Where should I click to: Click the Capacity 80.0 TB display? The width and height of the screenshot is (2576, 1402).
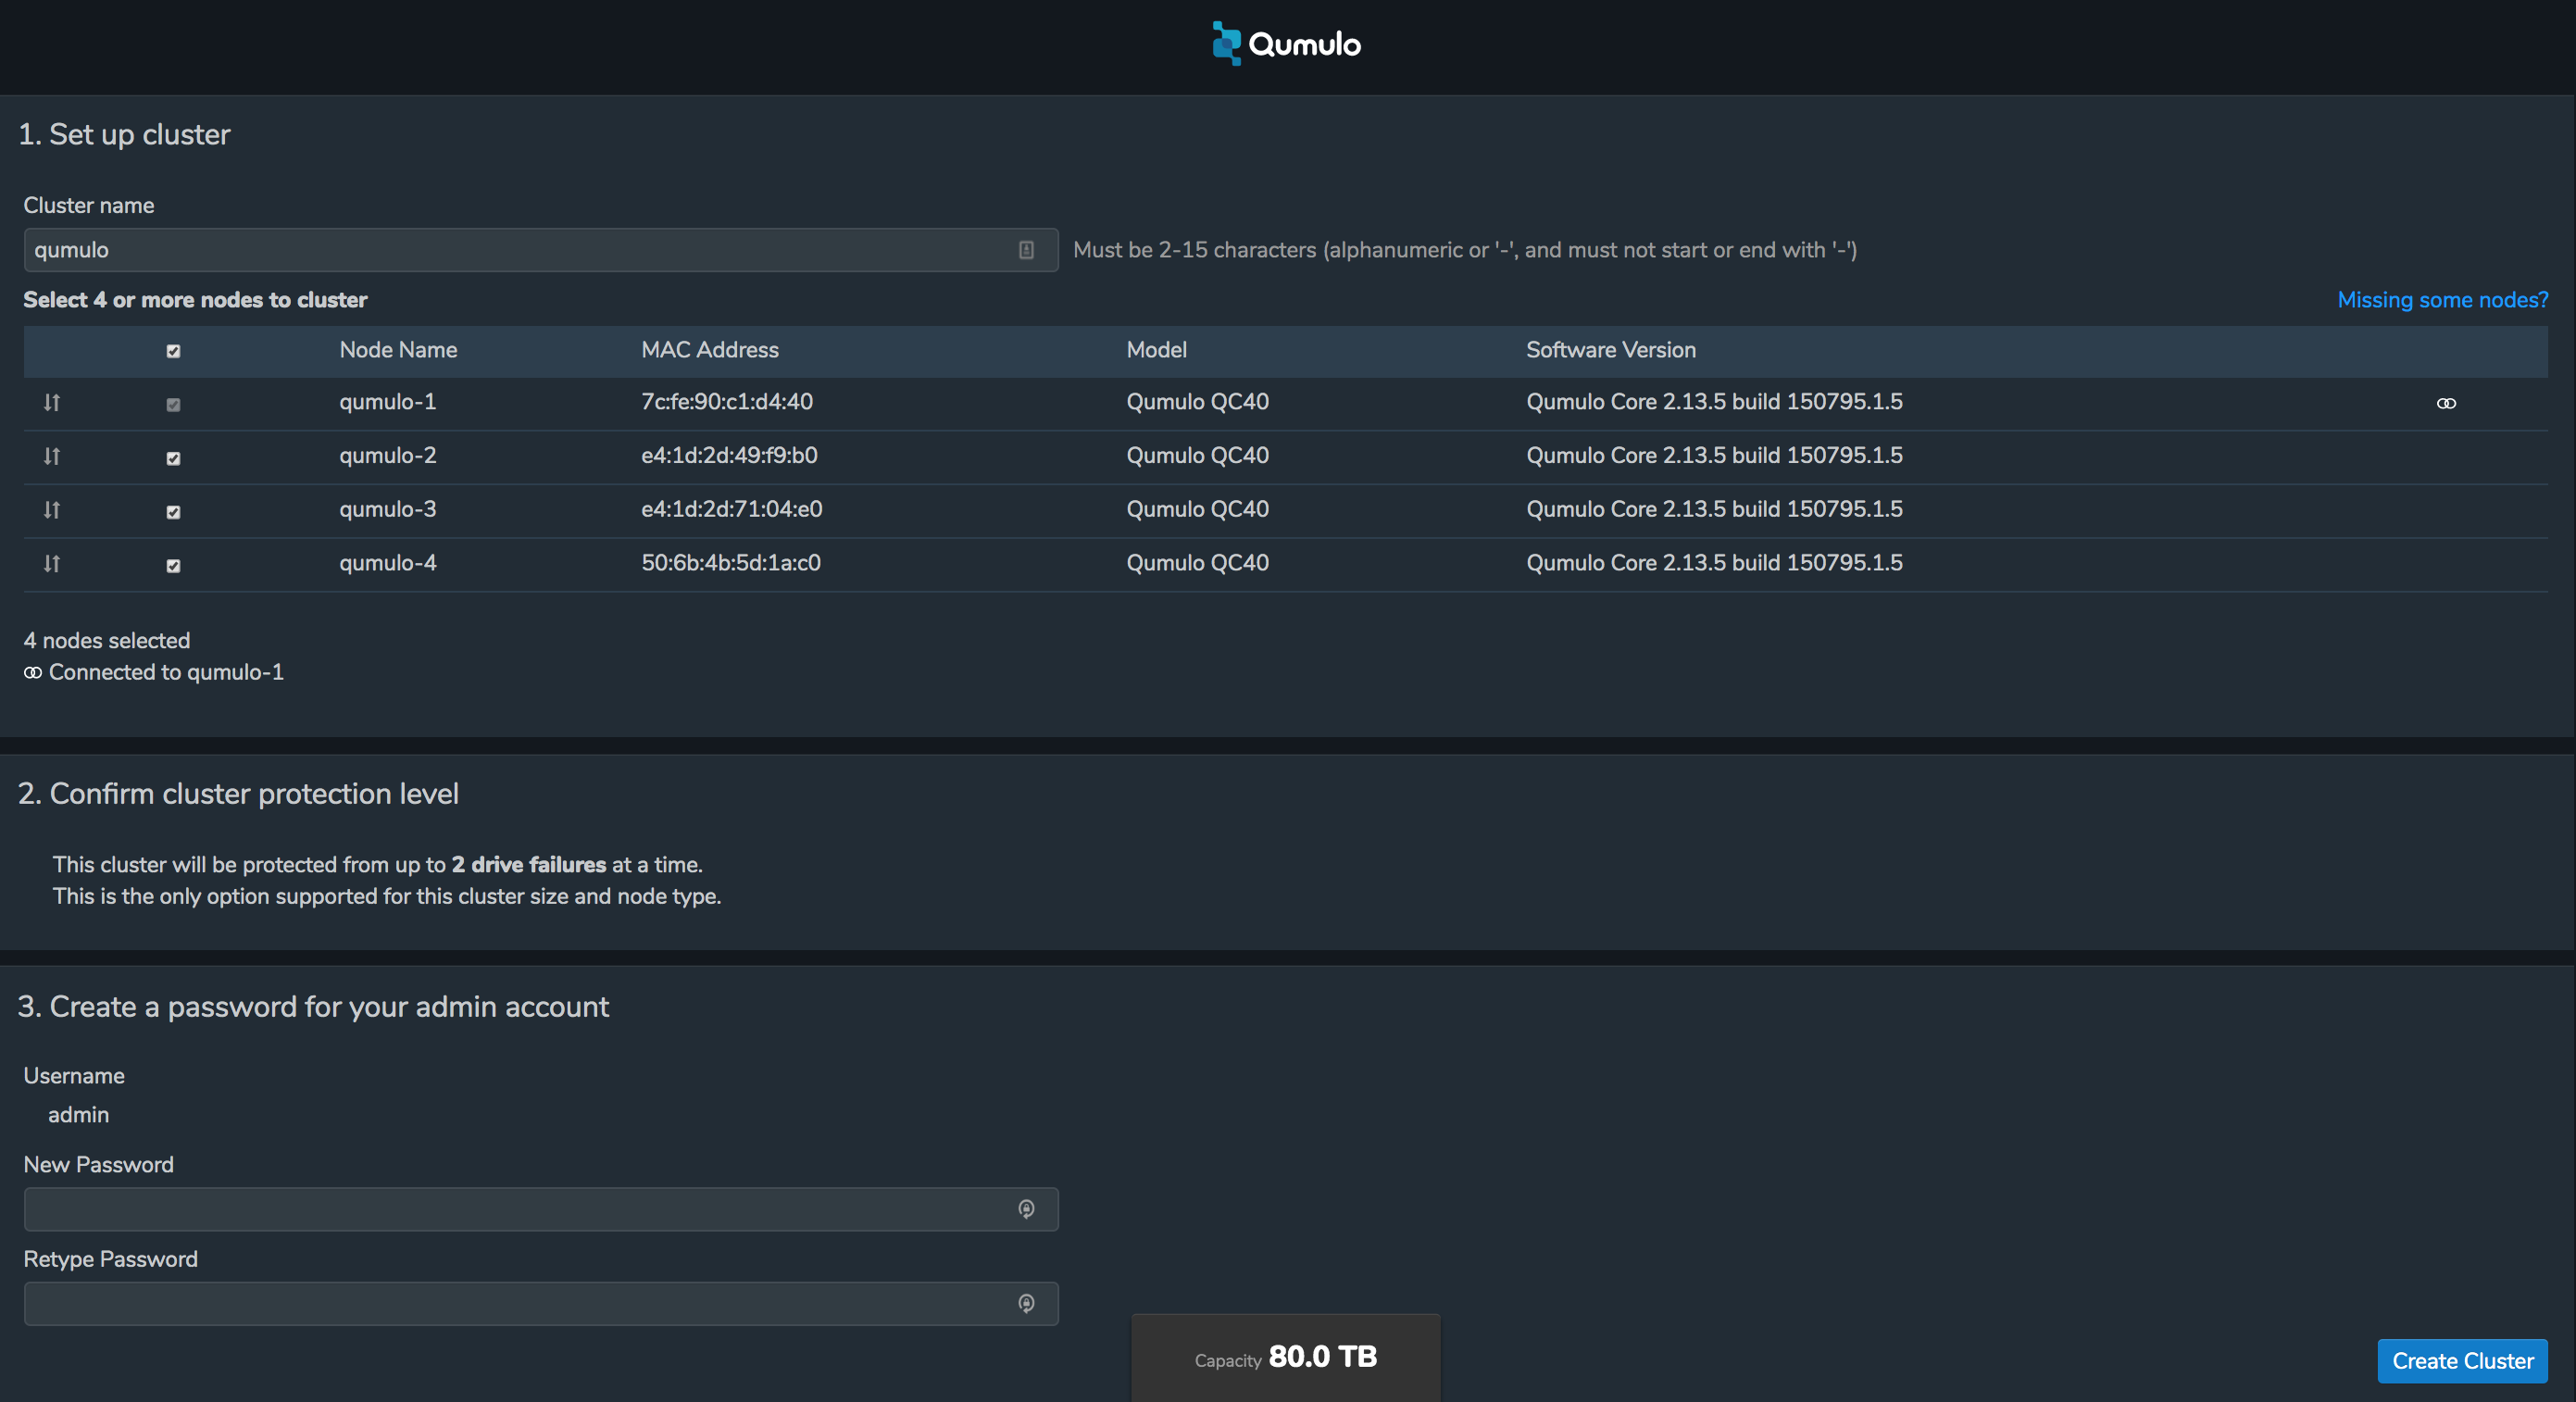[1285, 1358]
